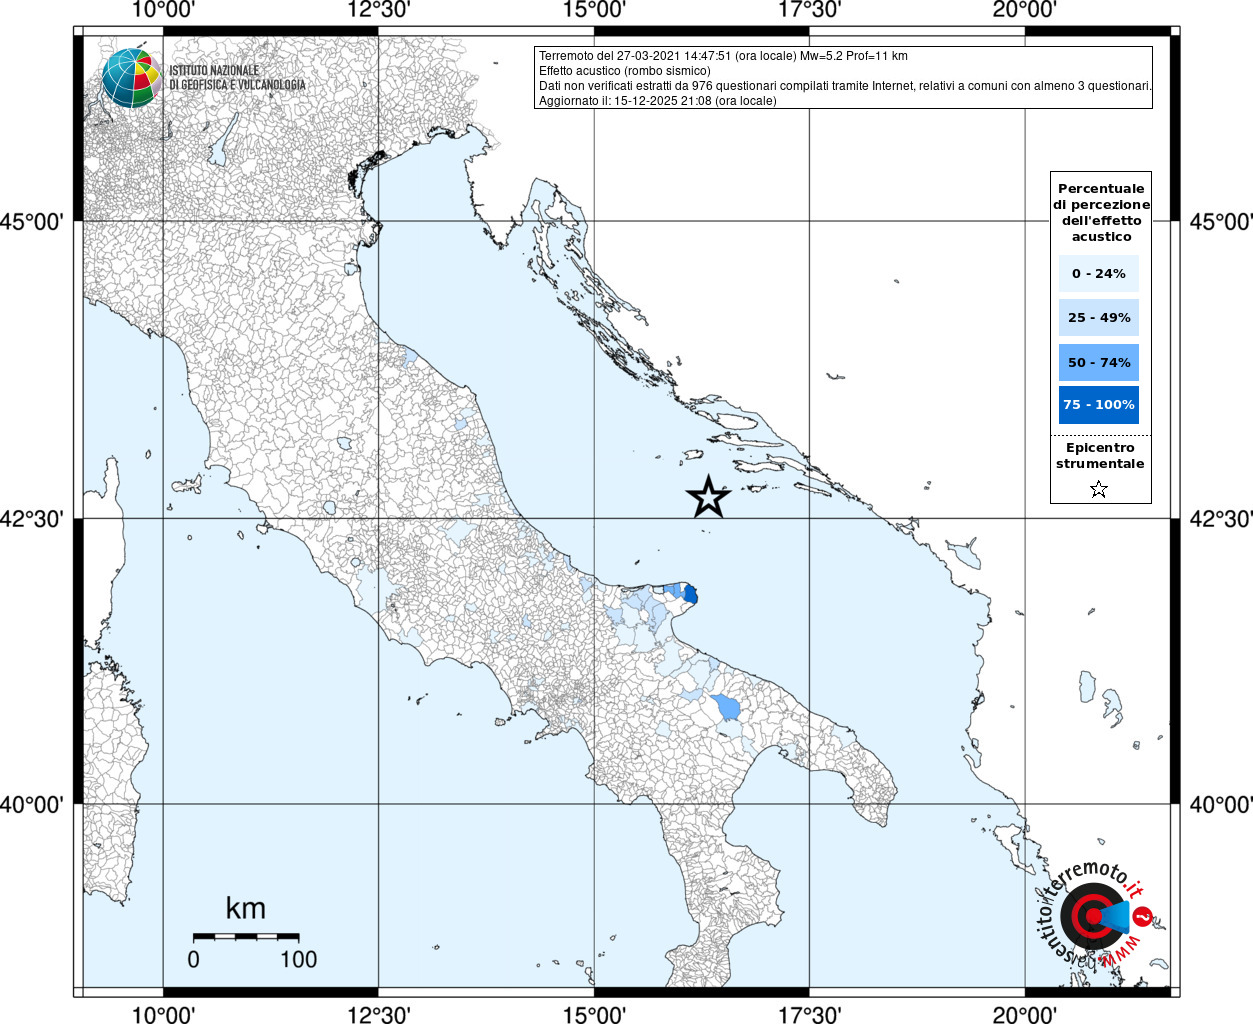Click the 'Dati non verificati estratti' line
The height and width of the screenshot is (1024, 1253).
point(845,86)
